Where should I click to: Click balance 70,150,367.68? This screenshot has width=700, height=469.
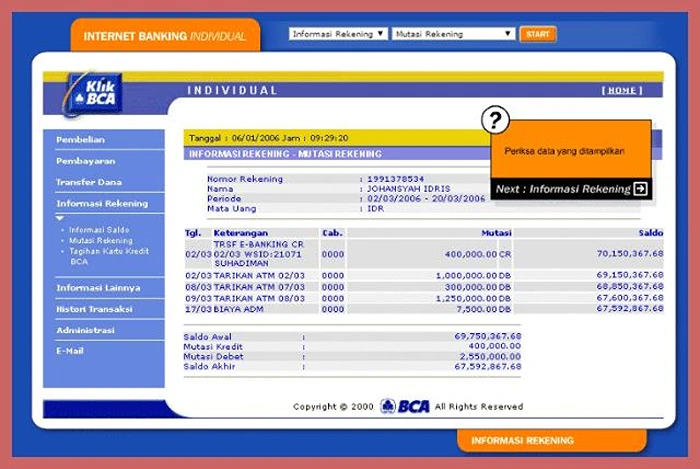pos(630,253)
